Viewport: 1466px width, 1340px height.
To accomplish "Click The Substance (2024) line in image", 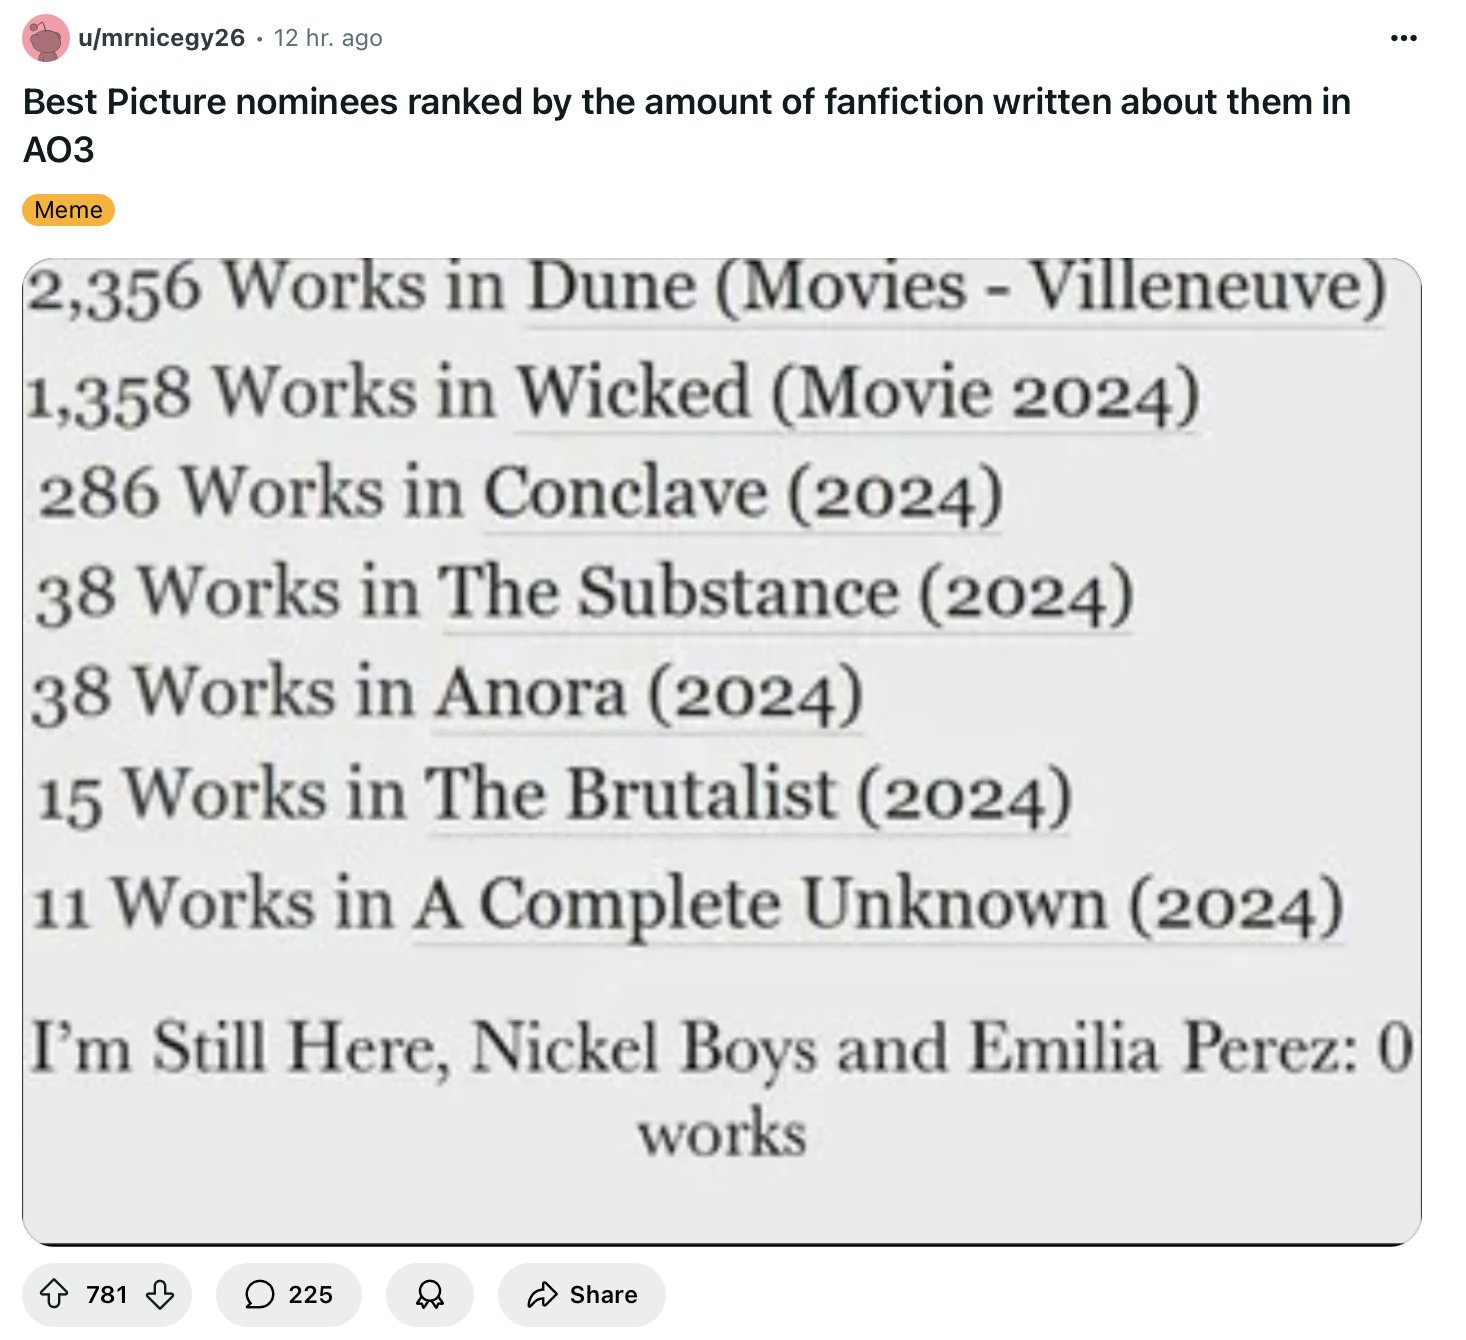I will point(585,593).
